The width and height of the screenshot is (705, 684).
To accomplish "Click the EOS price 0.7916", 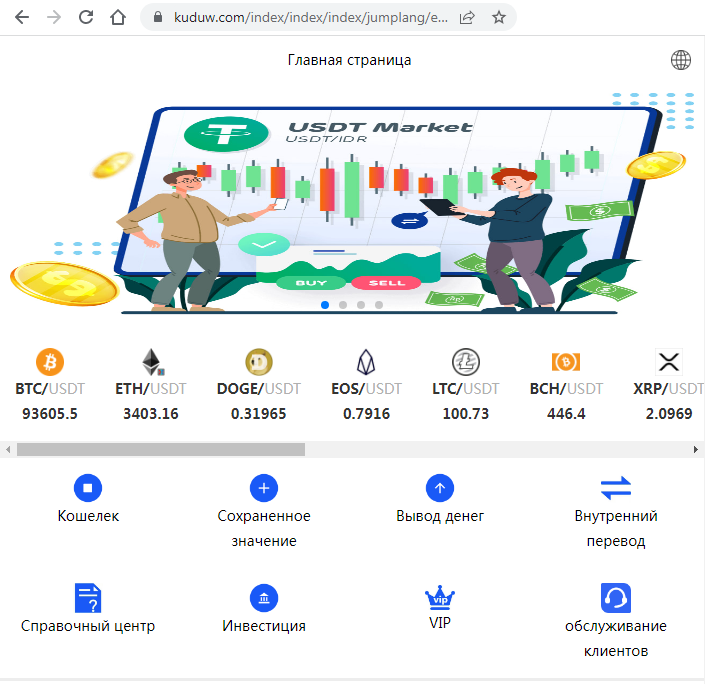I will [366, 414].
